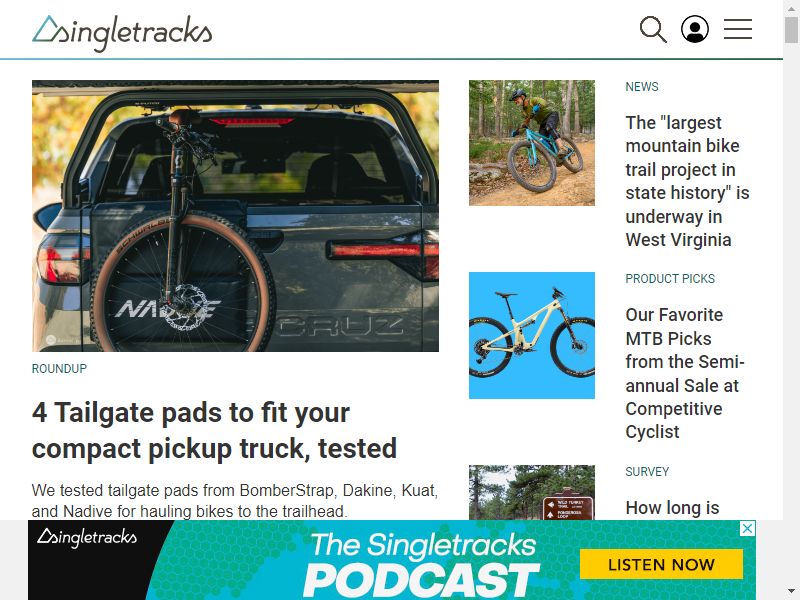
Task: Click the Singletracks logo in header
Action: coord(122,33)
